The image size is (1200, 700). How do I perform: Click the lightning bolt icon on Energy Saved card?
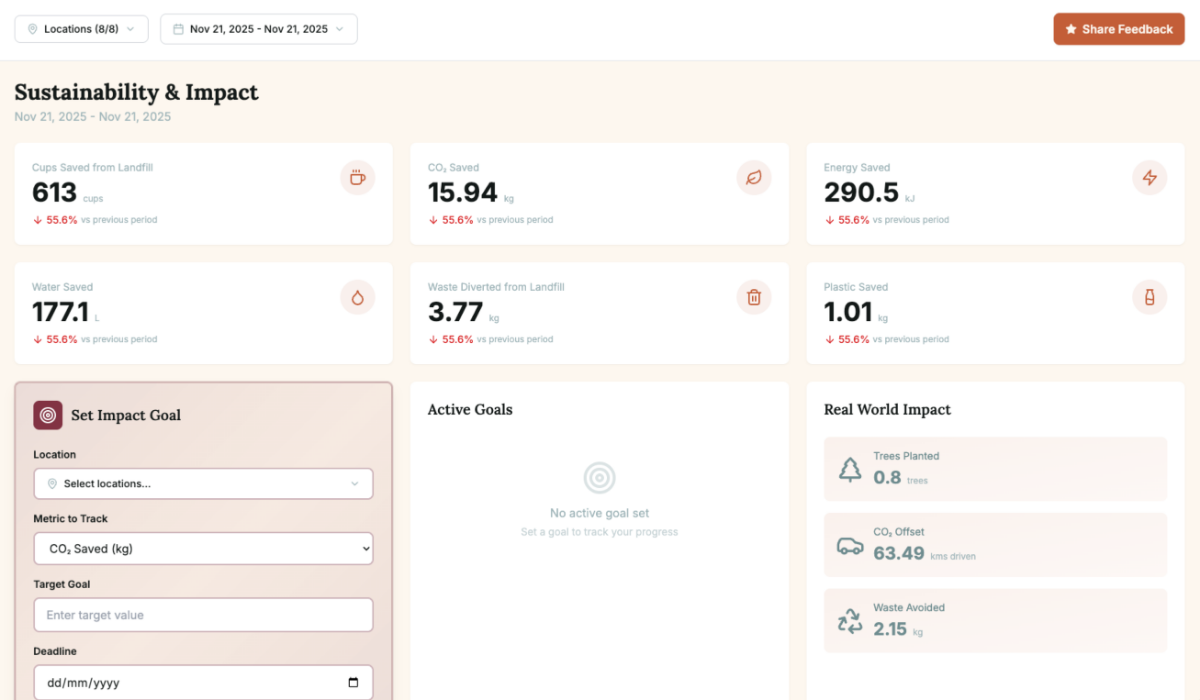tap(1149, 177)
